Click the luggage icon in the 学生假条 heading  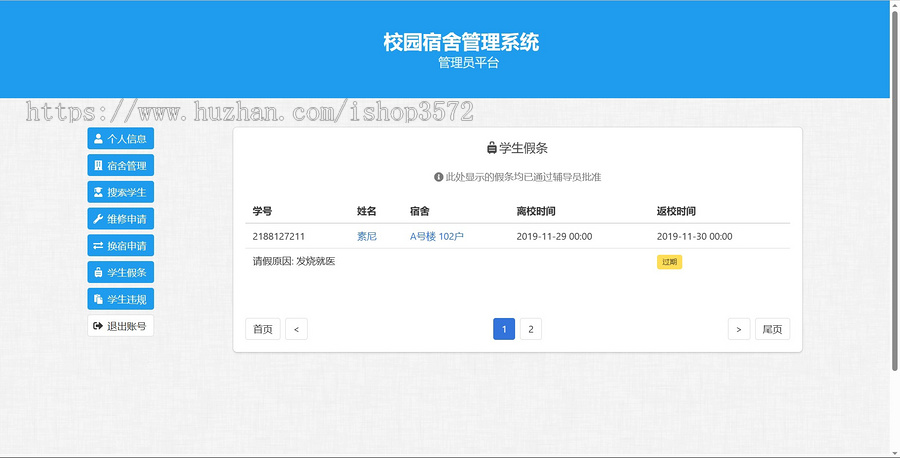[x=491, y=148]
